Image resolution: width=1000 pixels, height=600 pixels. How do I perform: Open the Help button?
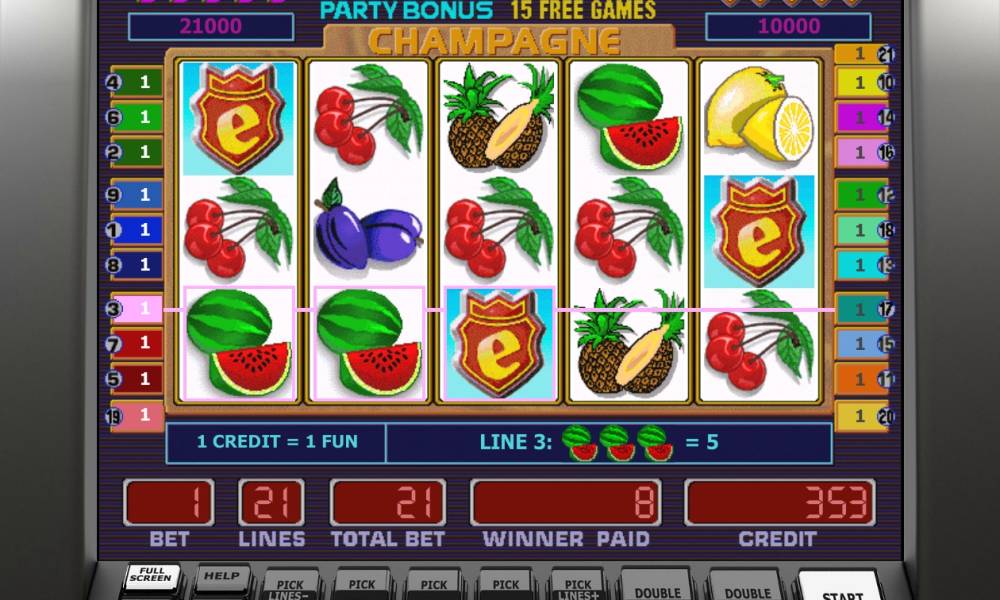click(221, 577)
